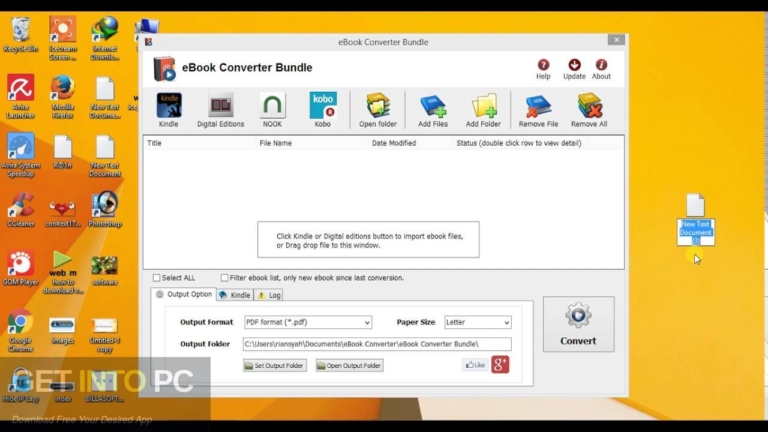Click the Add Folder toolbar icon
This screenshot has width=768, height=432.
(483, 110)
